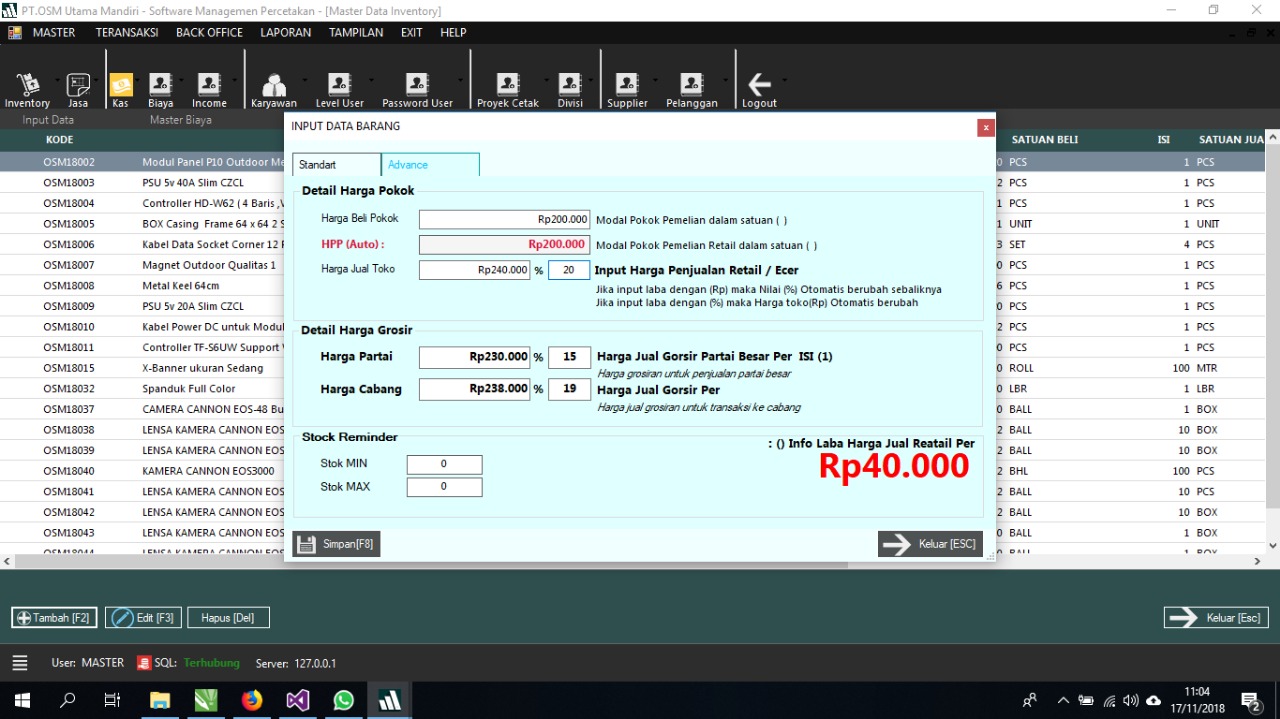Open Task View on taskbar
Viewport: 1280px width, 719px height.
coord(113,700)
